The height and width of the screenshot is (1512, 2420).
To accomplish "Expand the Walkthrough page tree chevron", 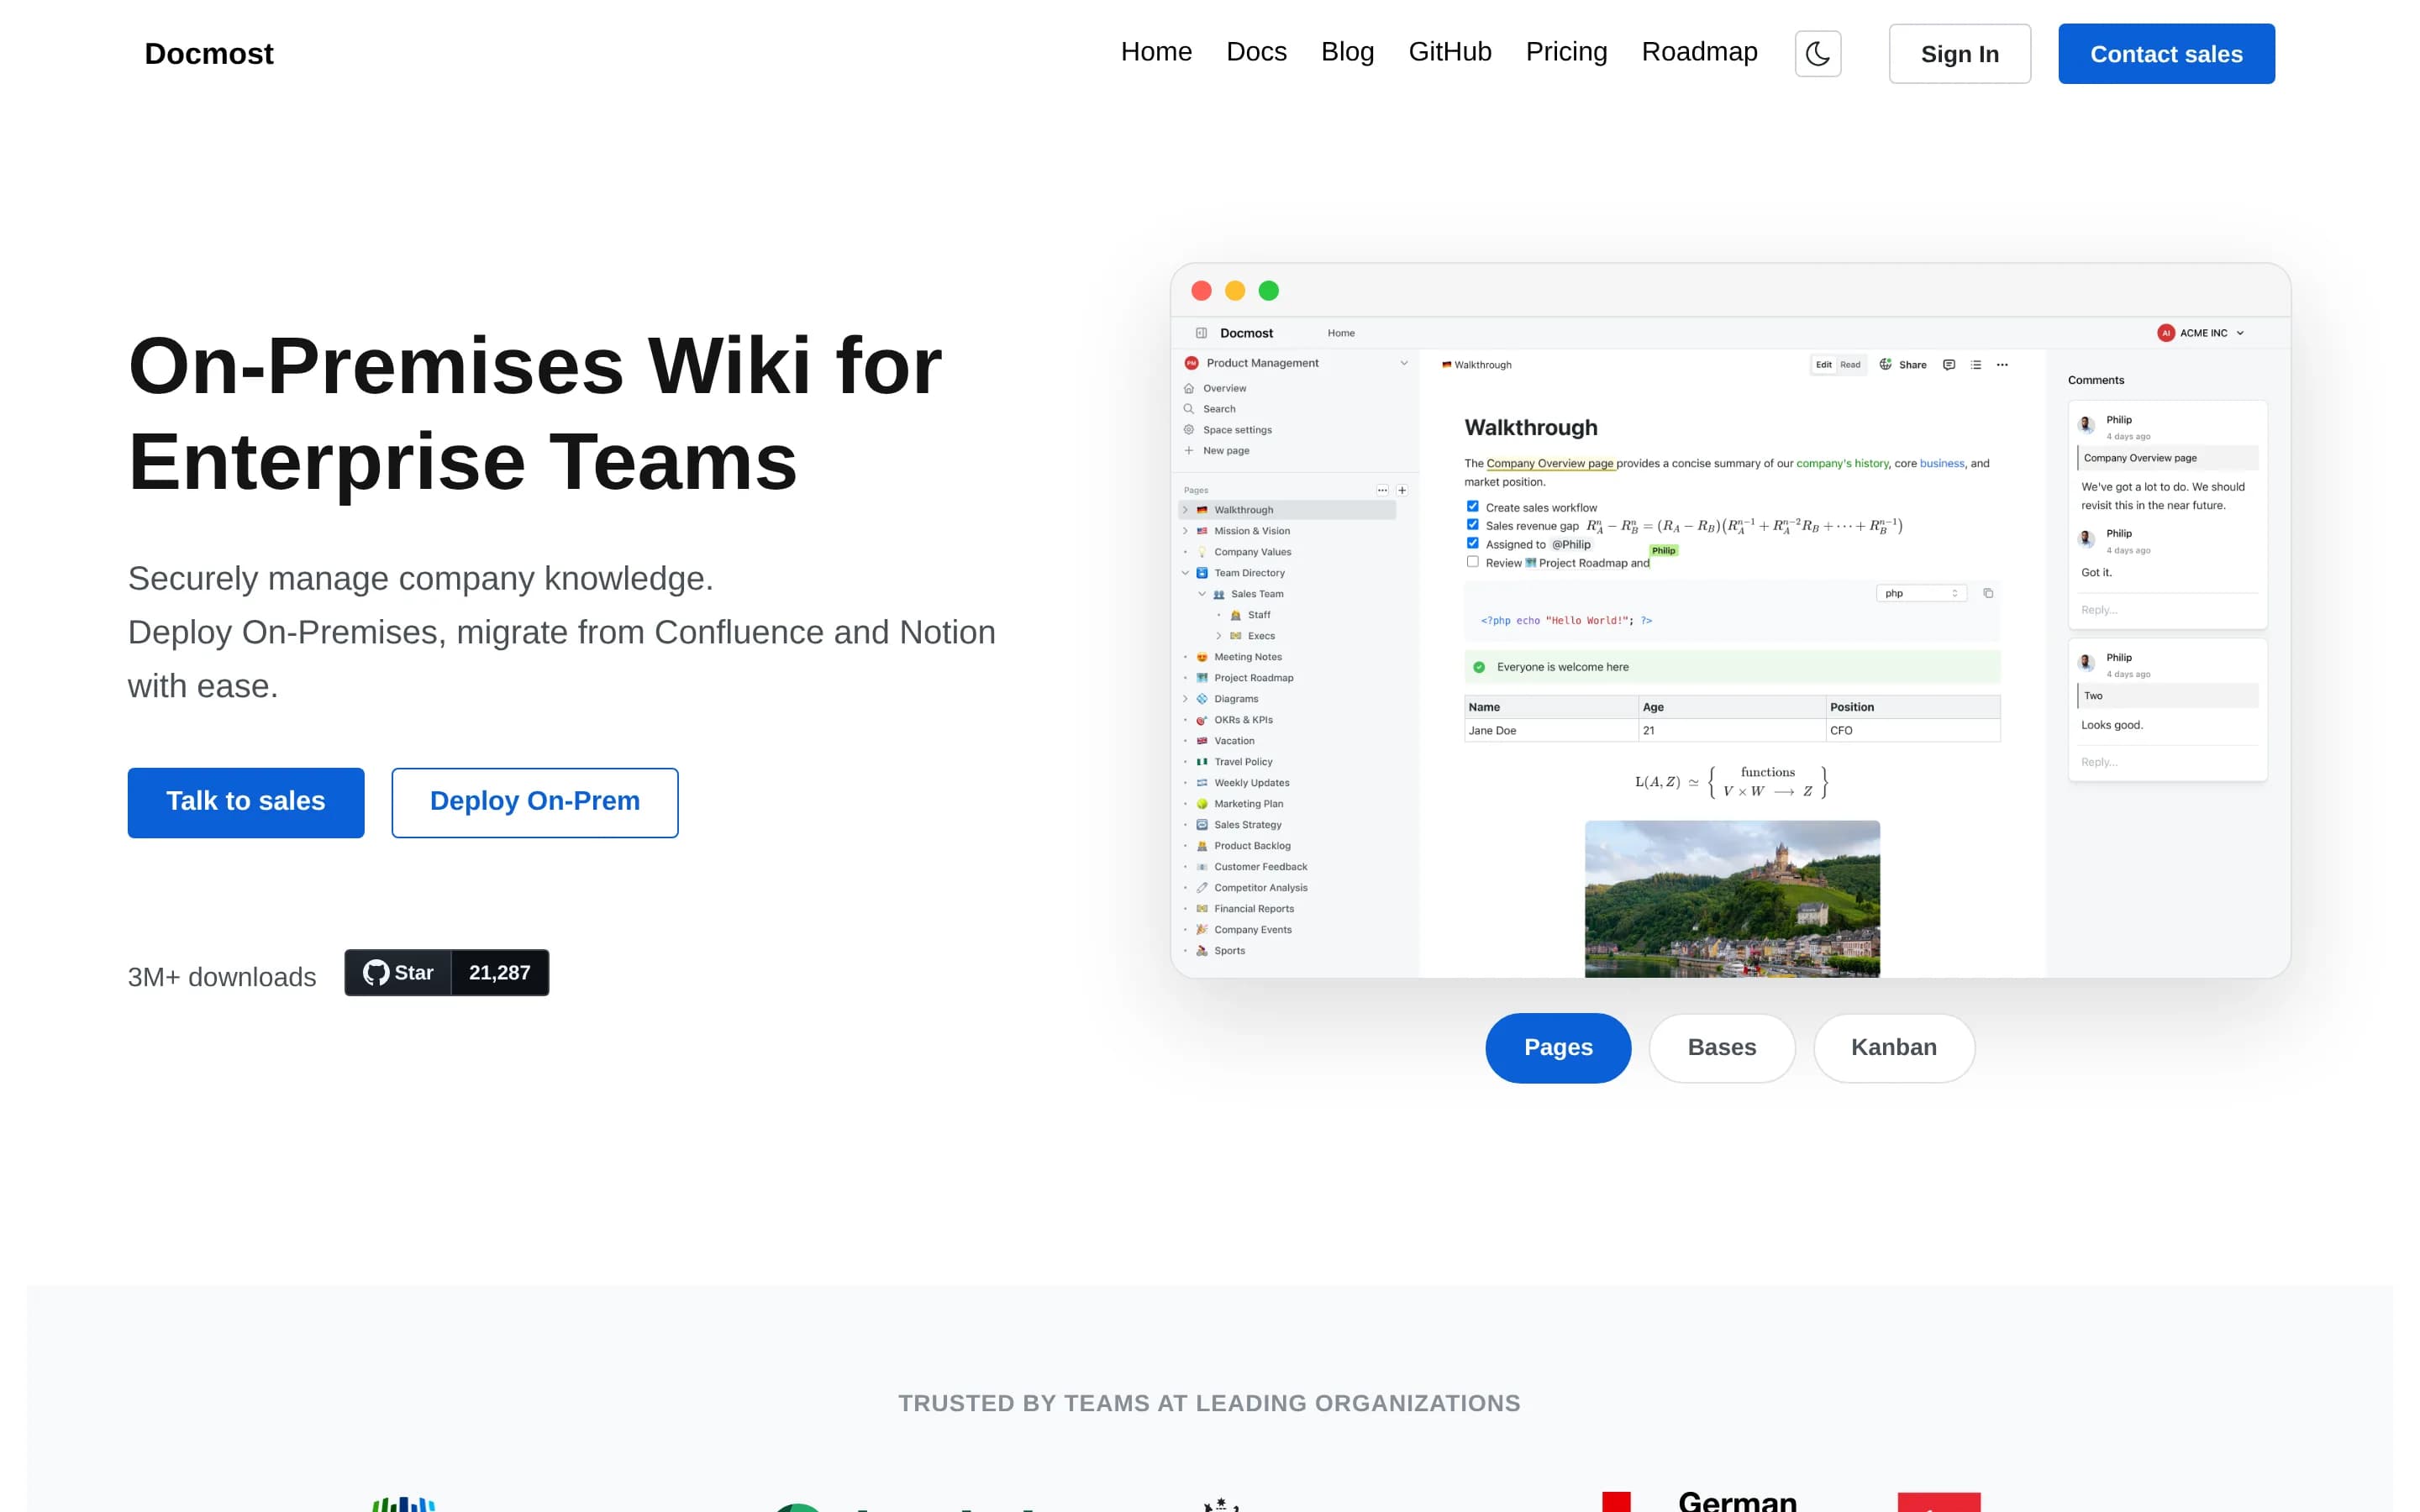I will click(1186, 510).
